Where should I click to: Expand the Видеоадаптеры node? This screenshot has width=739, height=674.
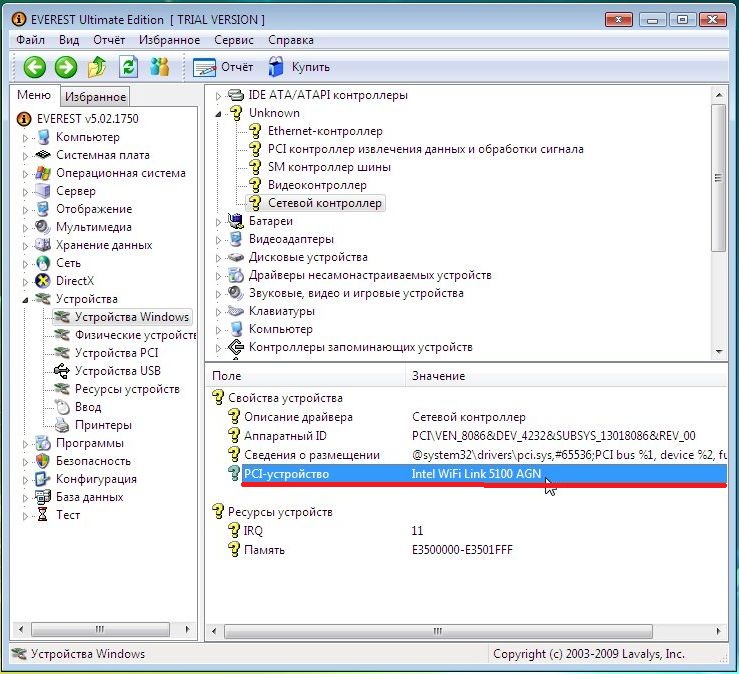218,240
